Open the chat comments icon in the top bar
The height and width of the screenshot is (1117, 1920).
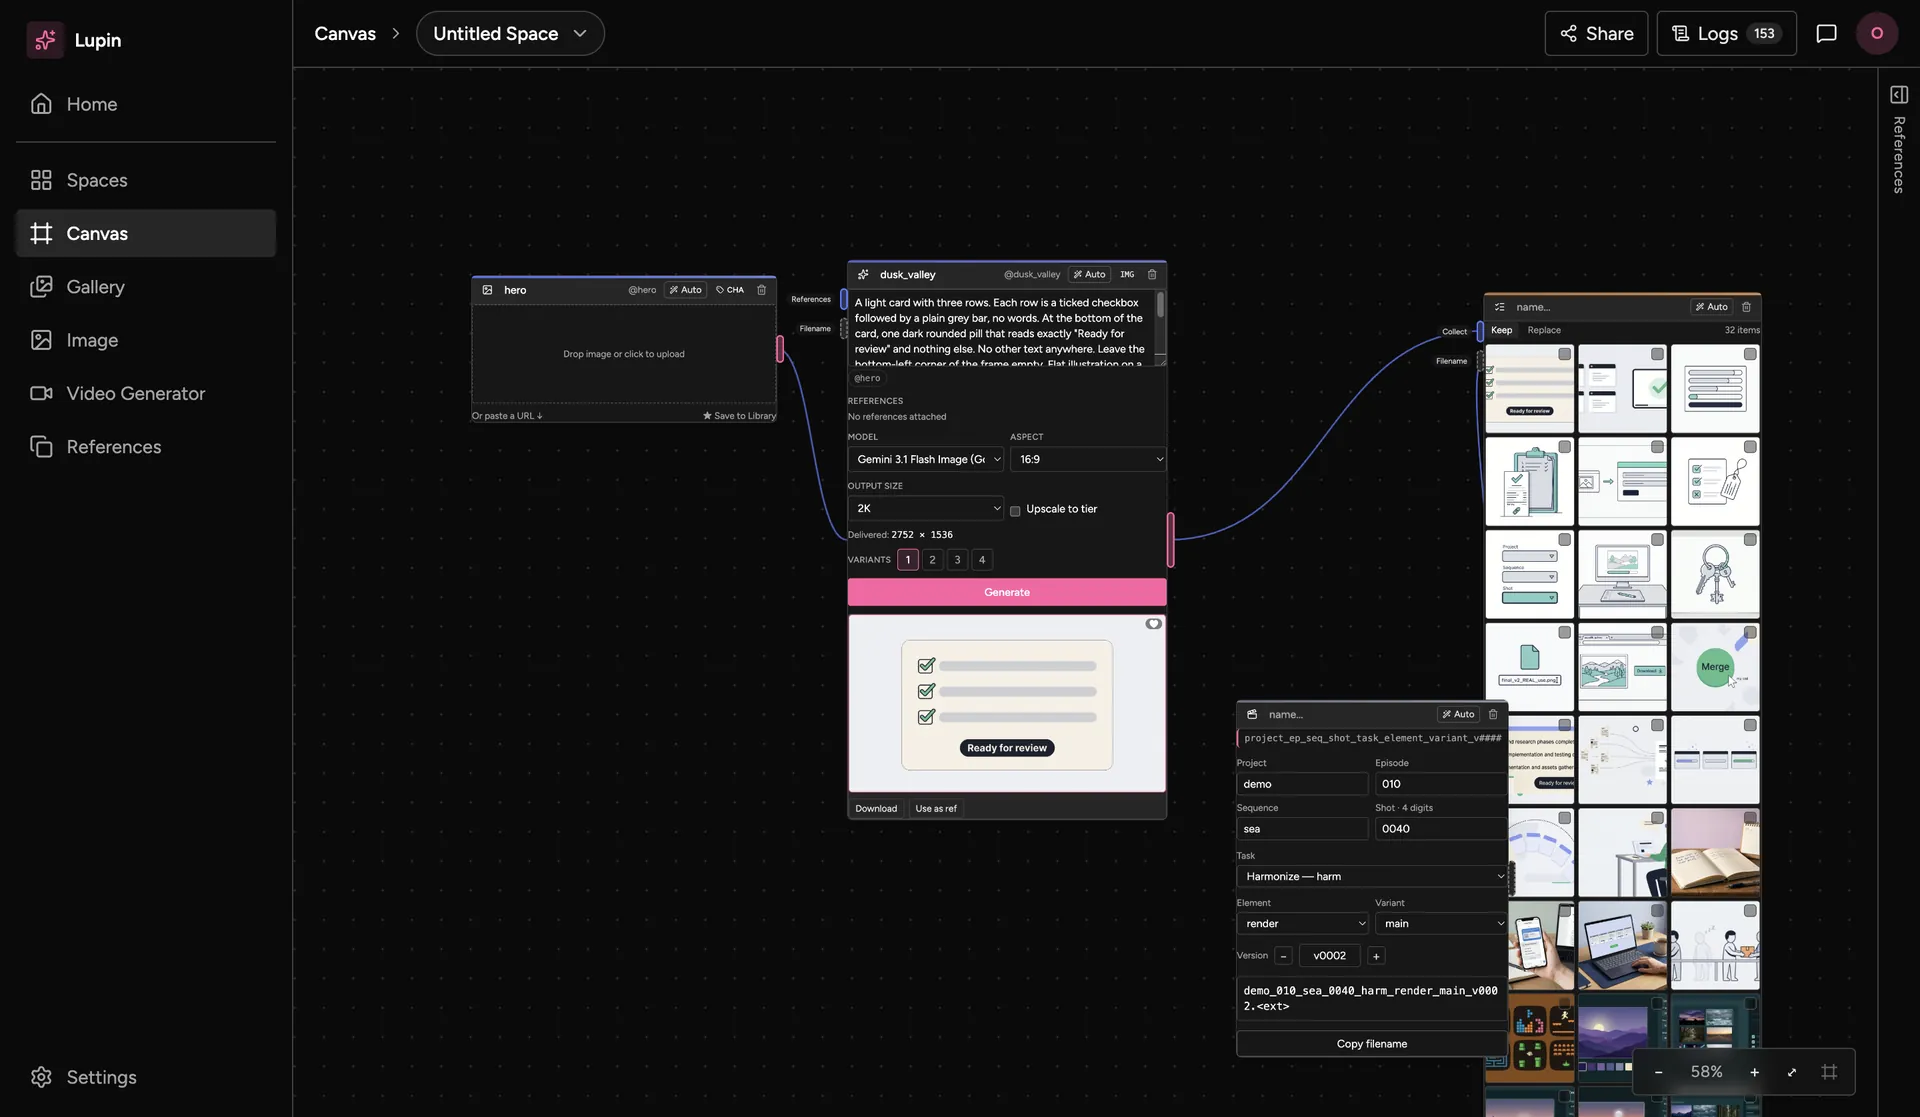tap(1826, 33)
